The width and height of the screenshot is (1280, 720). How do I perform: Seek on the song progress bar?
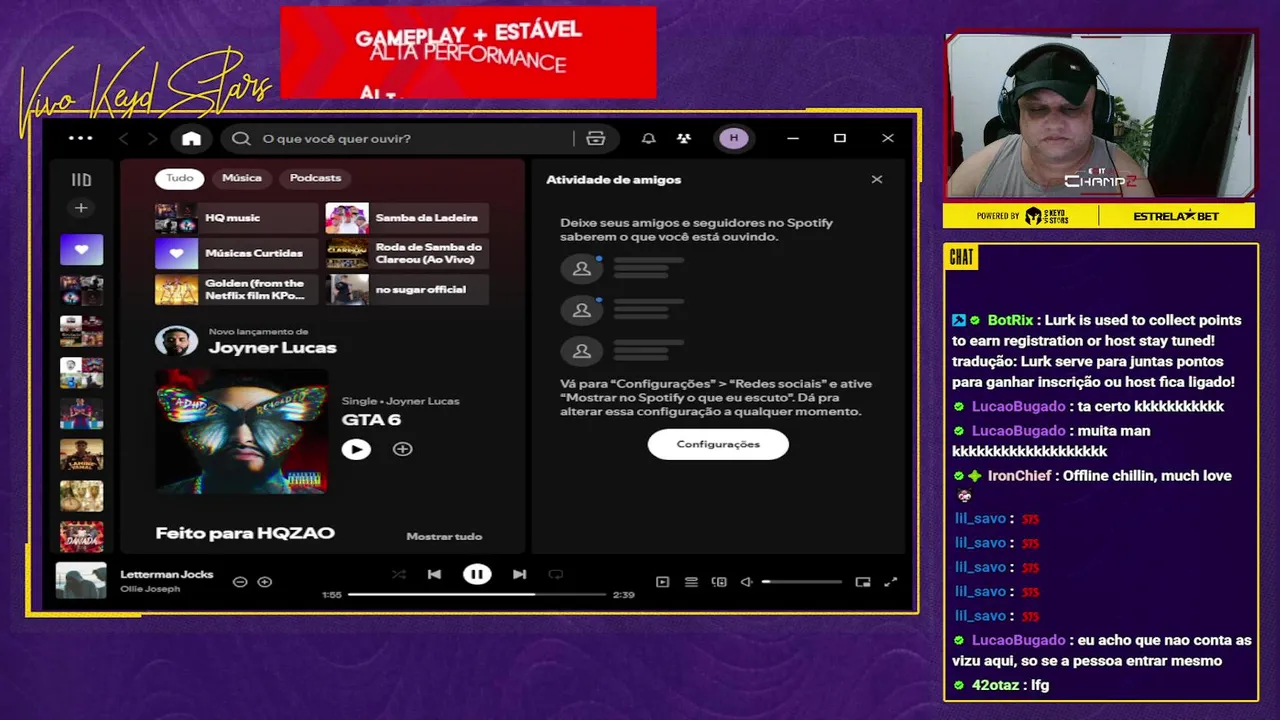[477, 595]
